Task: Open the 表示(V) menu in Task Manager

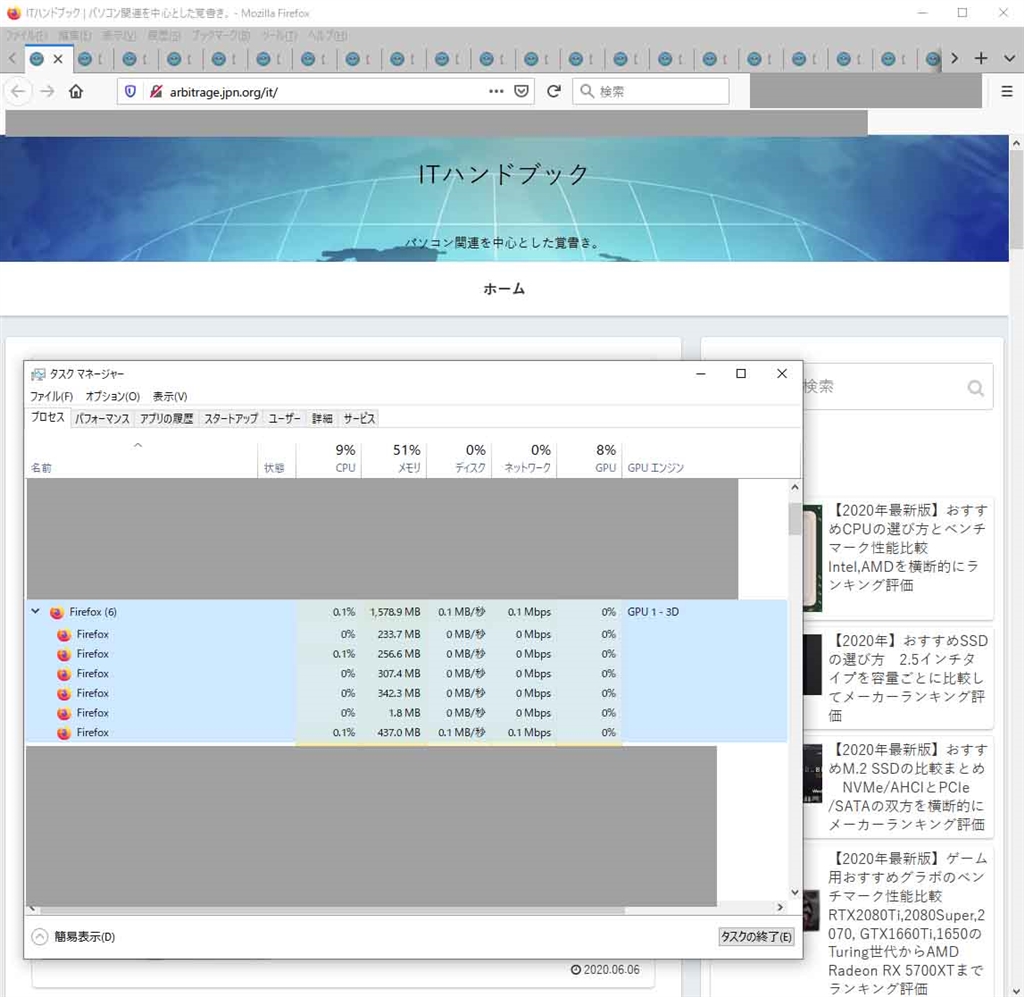Action: (x=170, y=396)
